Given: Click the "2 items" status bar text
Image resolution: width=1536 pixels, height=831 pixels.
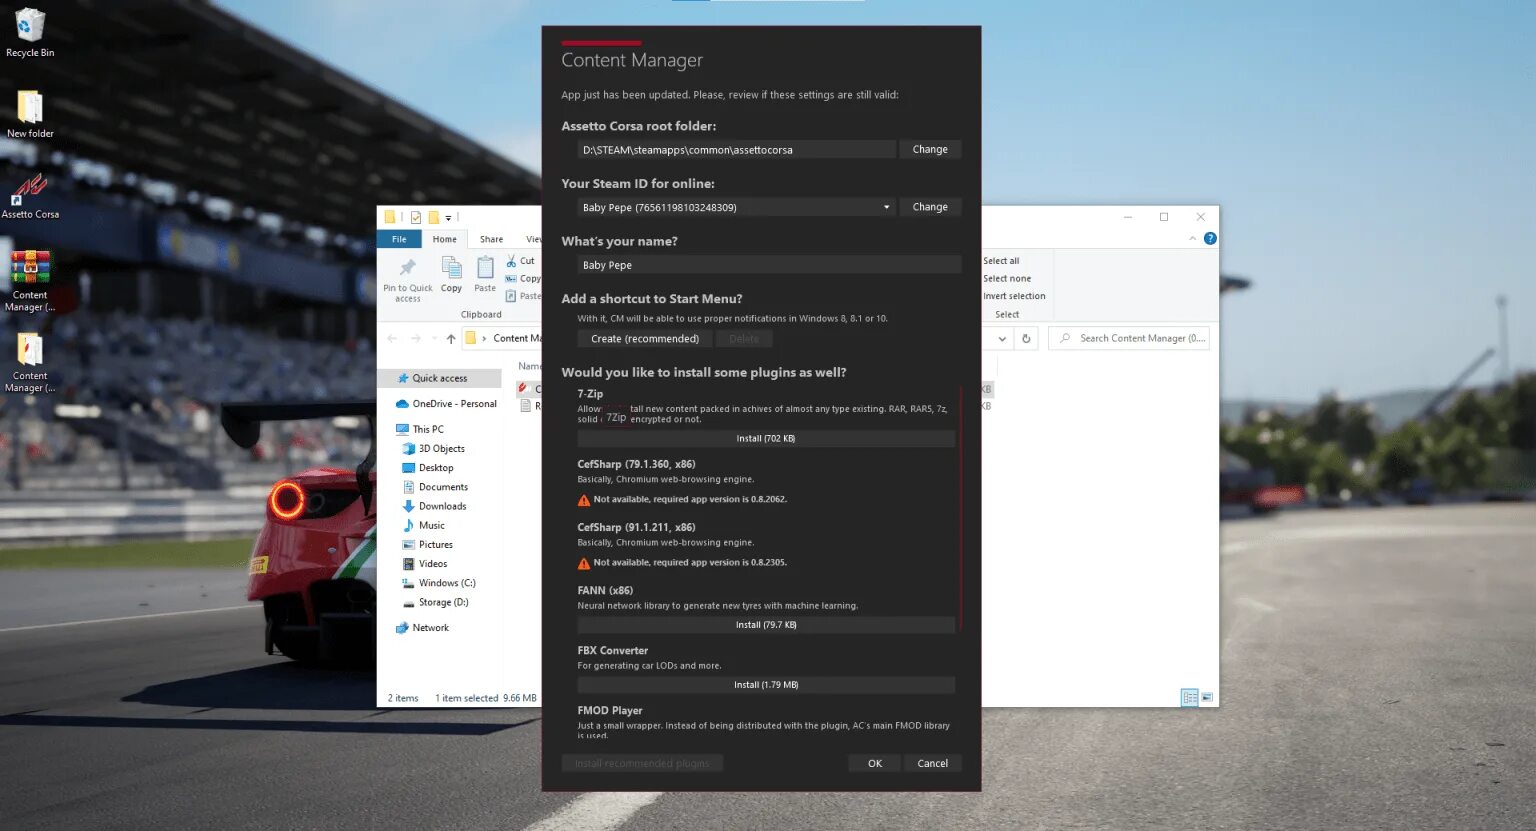Looking at the screenshot, I should [x=403, y=698].
